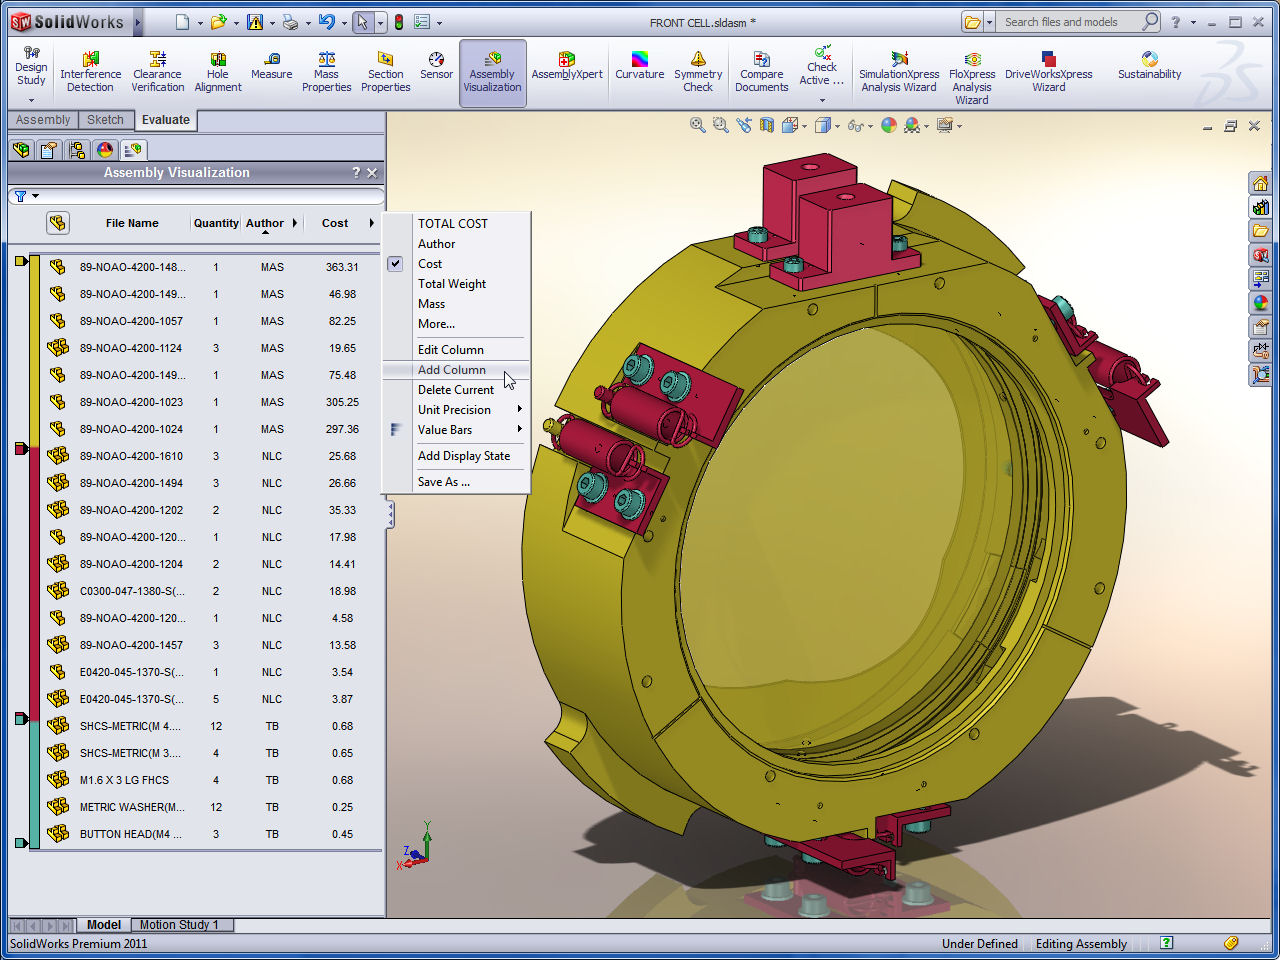This screenshot has width=1280, height=960.
Task: Toggle Assembly Visualization tool
Action: (x=492, y=72)
